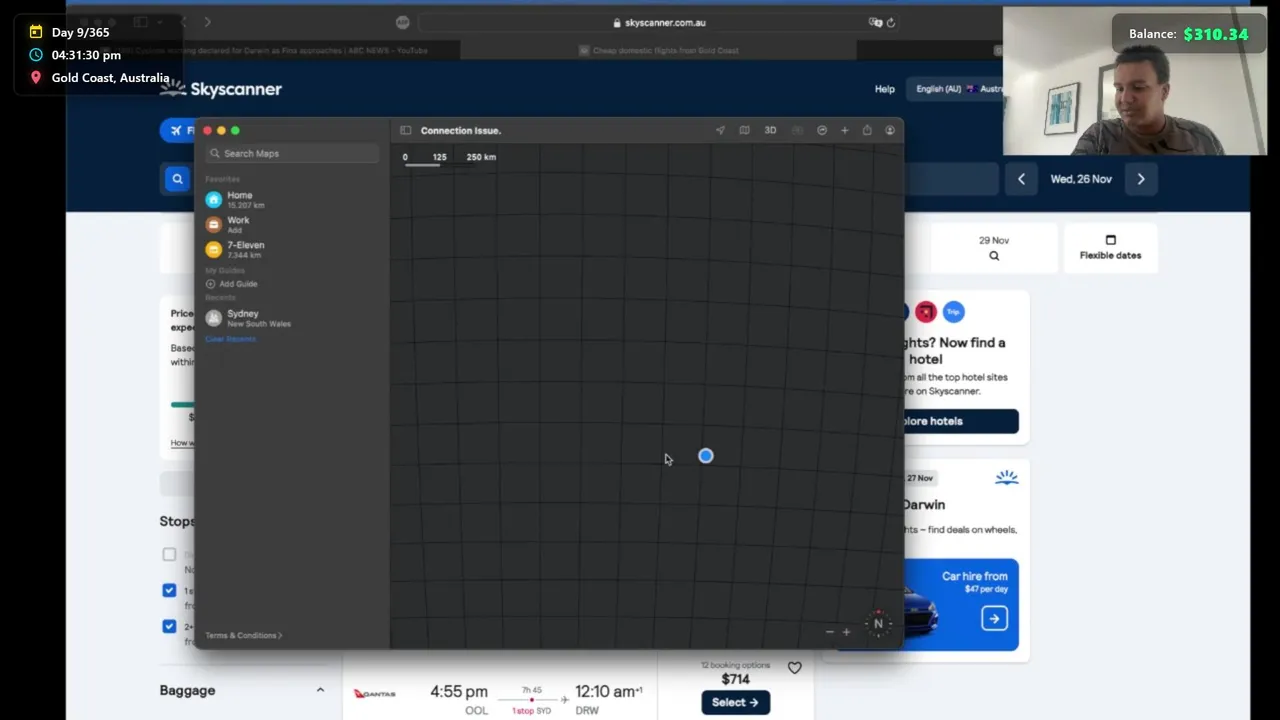Toggle the 1 stop checkbox
The width and height of the screenshot is (1280, 720).
169,590
